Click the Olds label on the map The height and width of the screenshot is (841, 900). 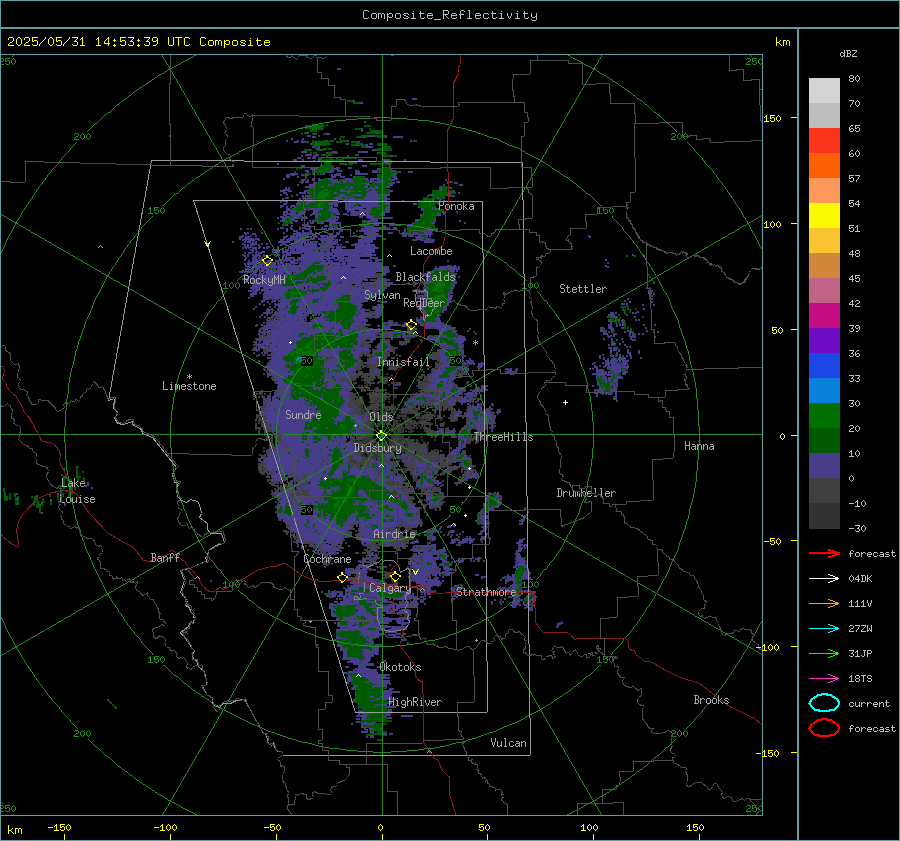point(381,417)
